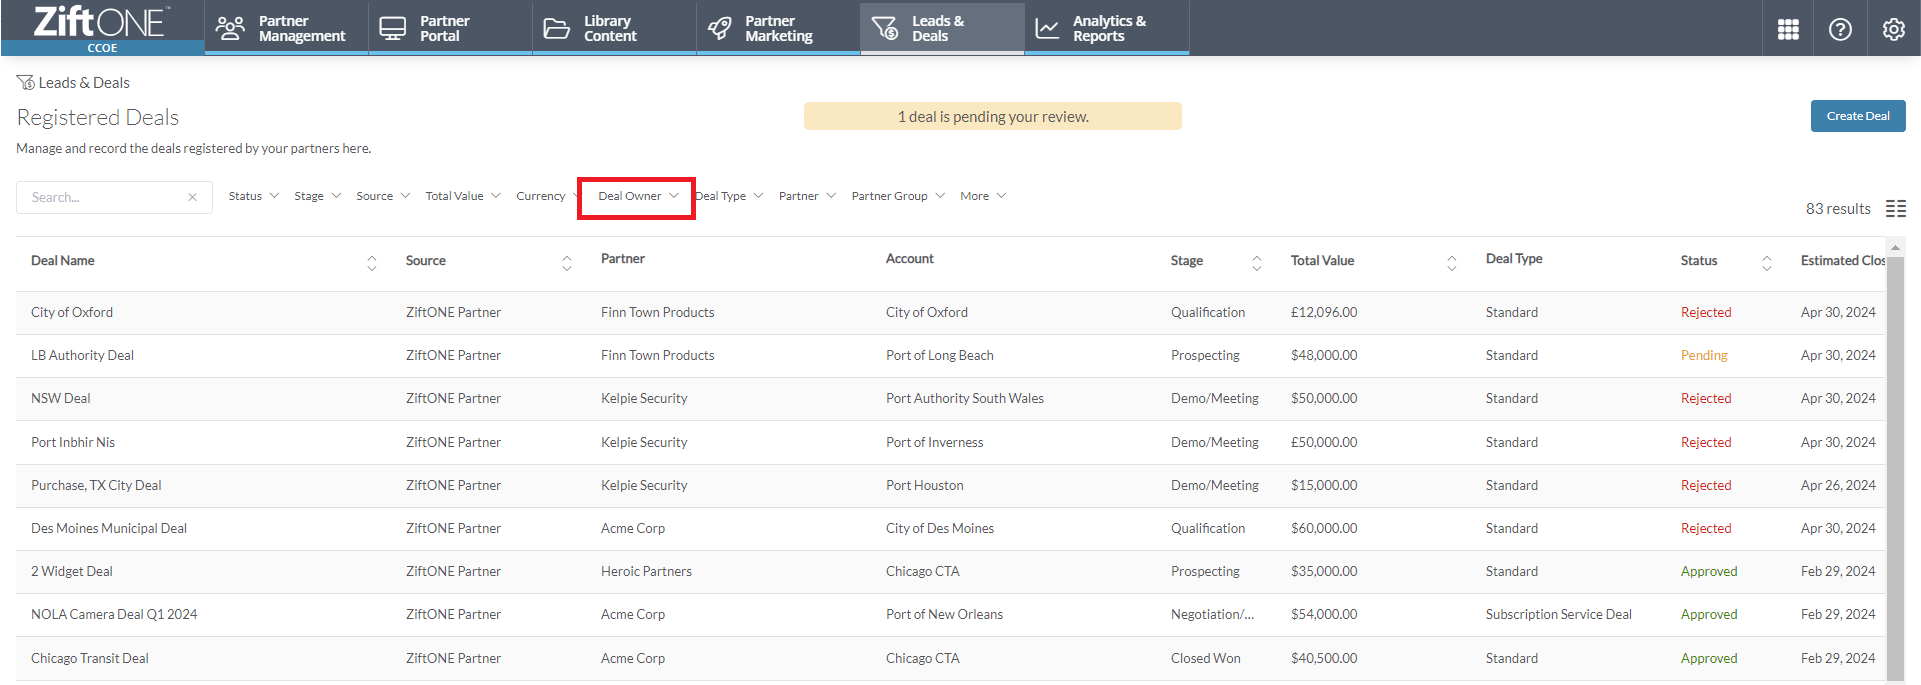Toggle the column layout view icon
Screen dimensions: 1921x685
click(1896, 208)
